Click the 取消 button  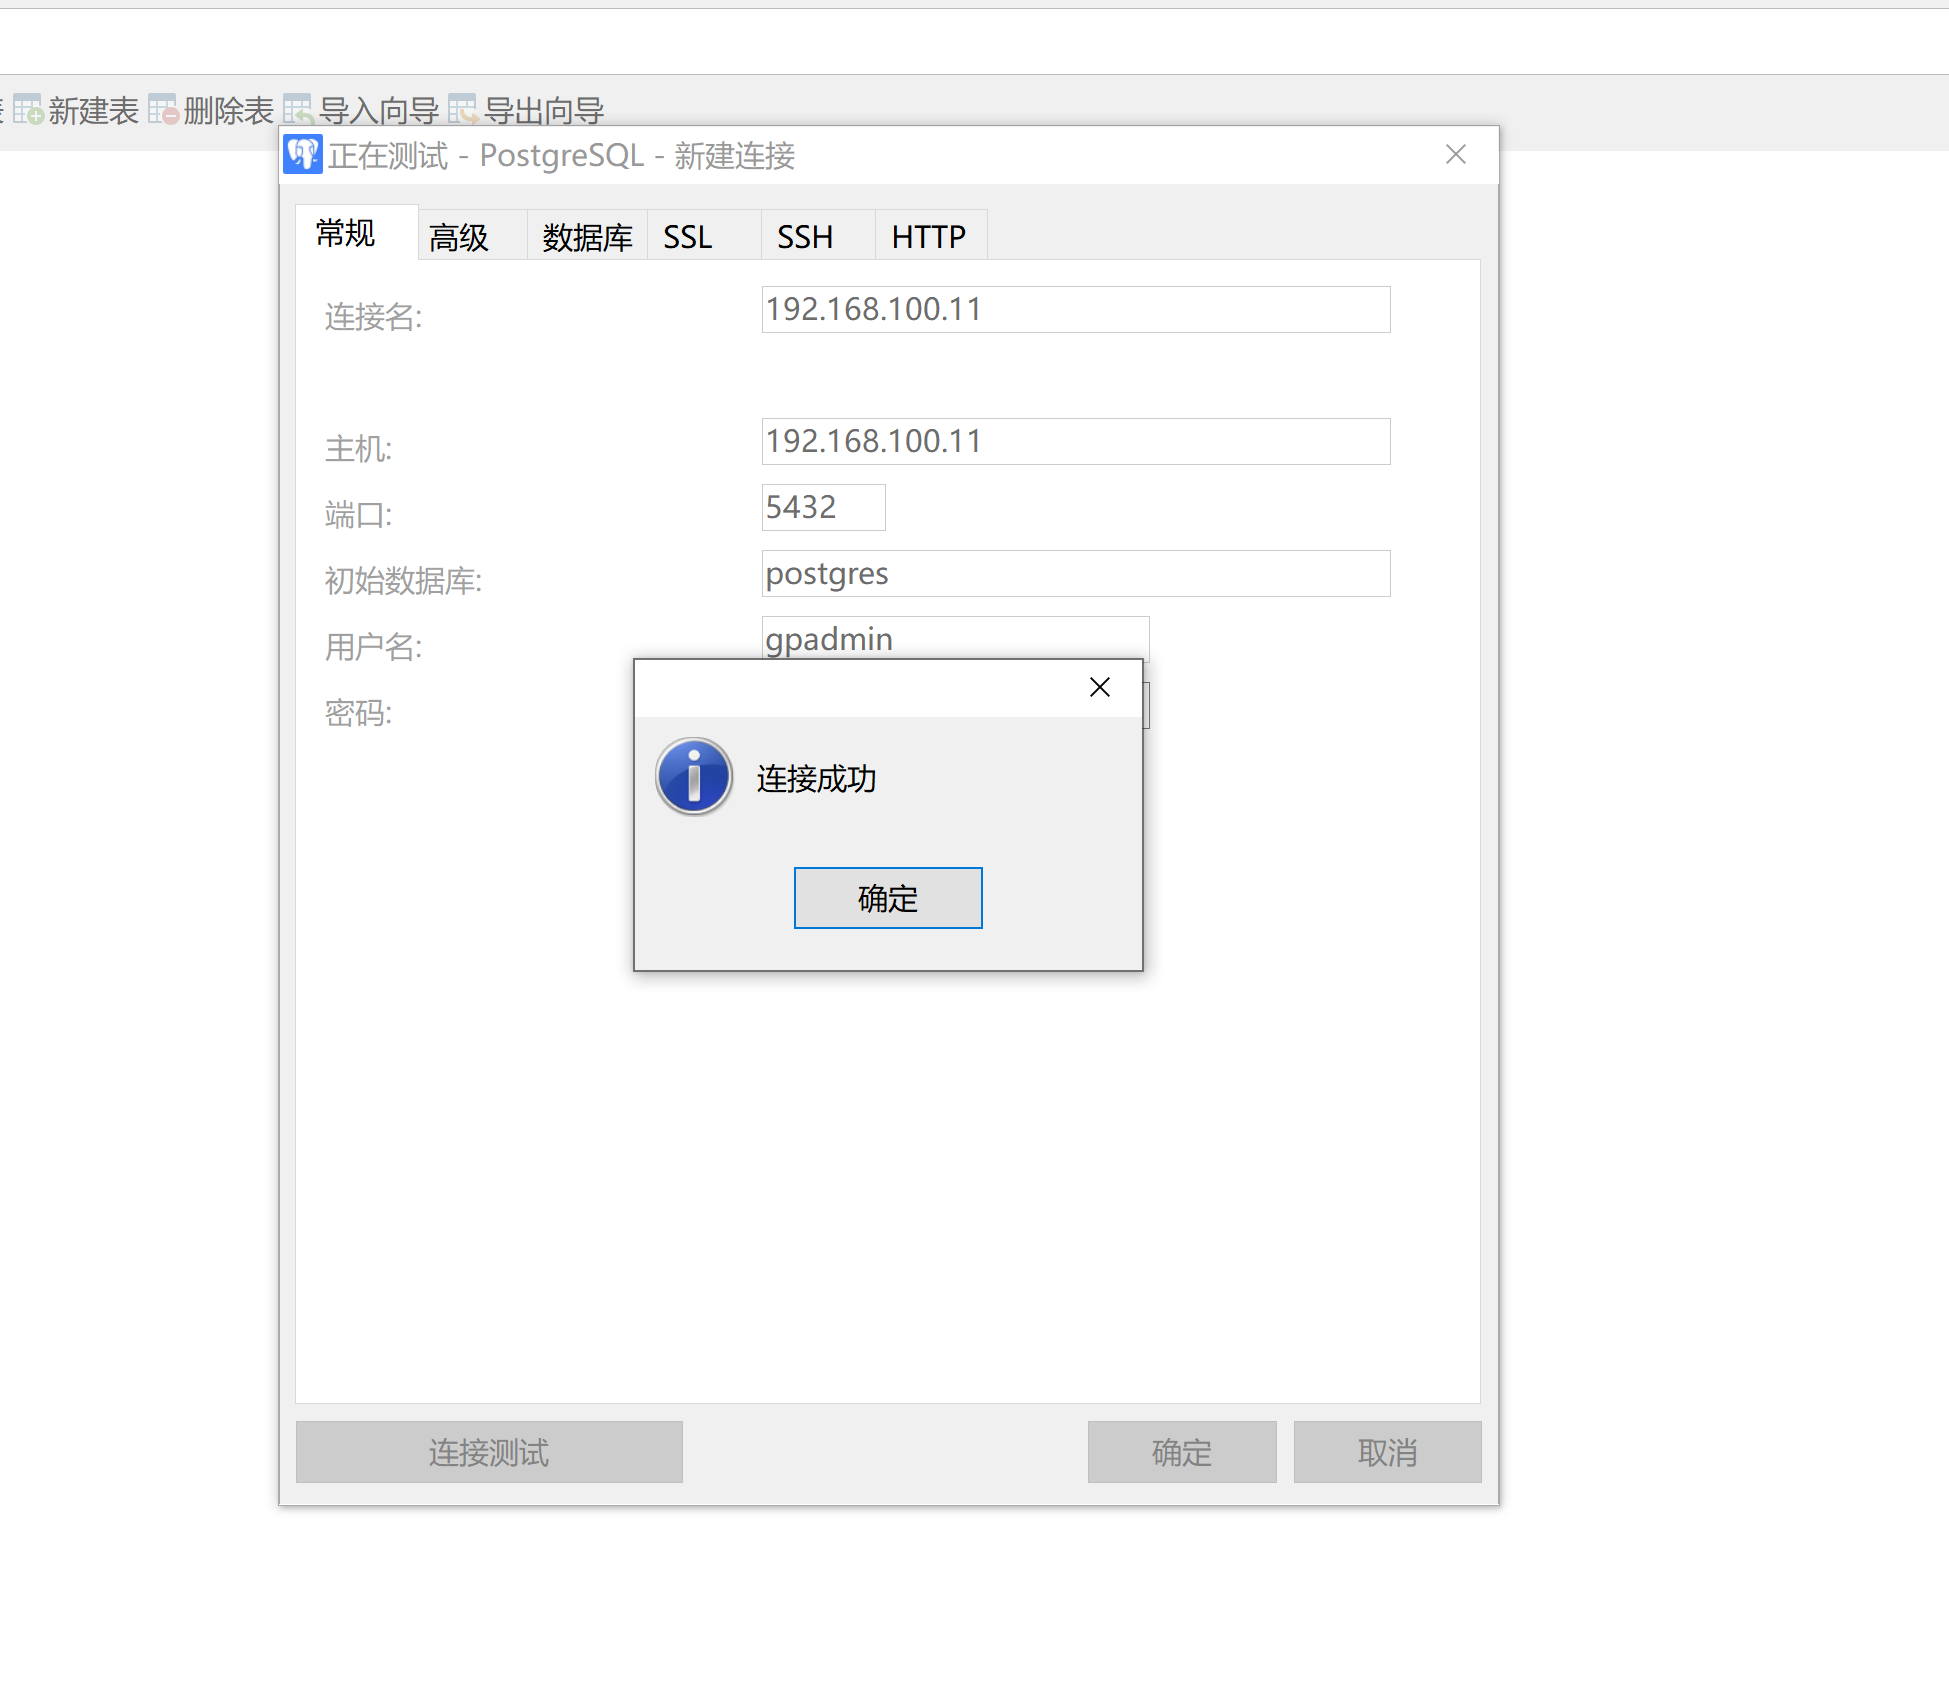[1388, 1452]
